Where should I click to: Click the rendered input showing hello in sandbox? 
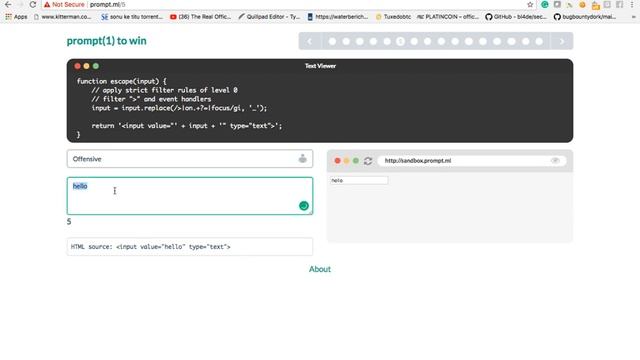tap(359, 180)
